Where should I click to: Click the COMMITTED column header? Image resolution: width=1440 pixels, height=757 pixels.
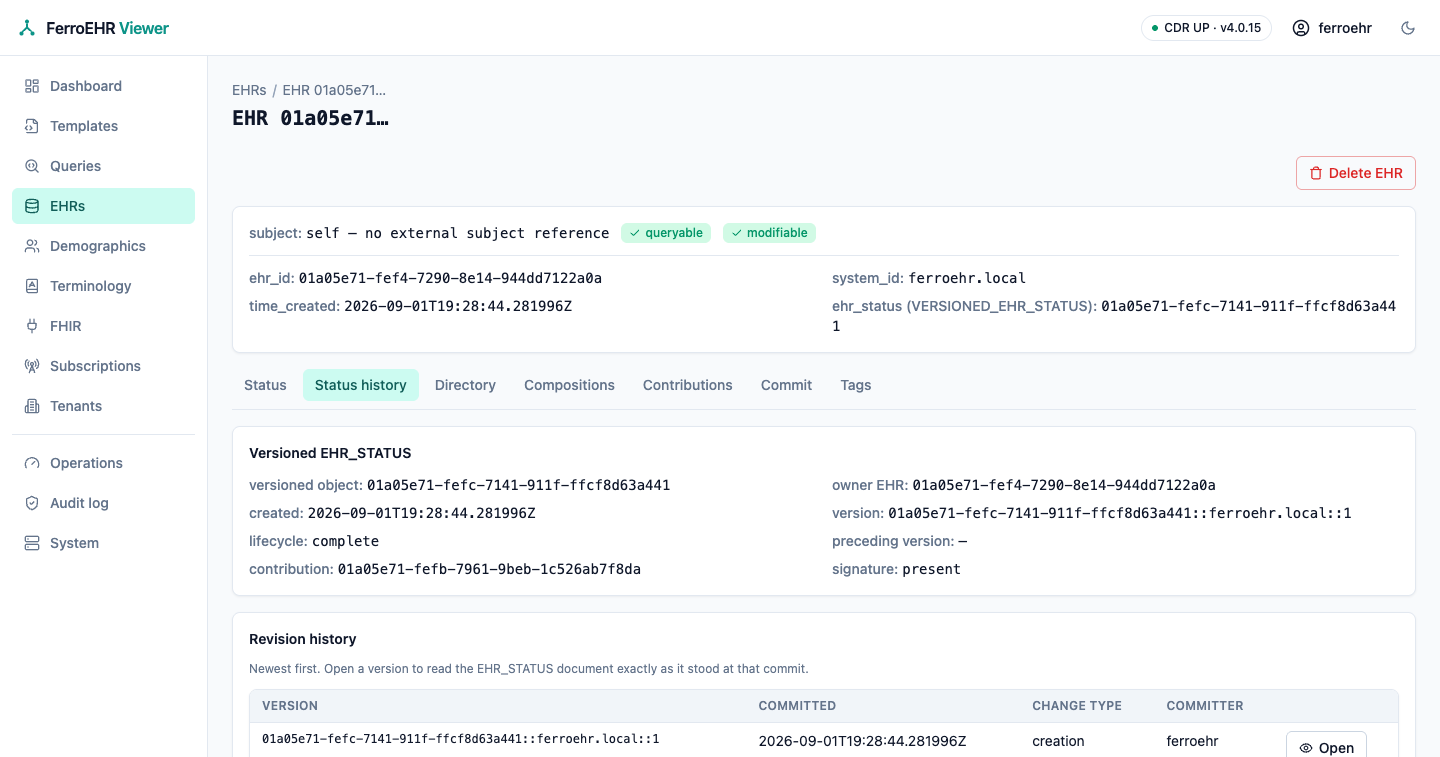click(x=797, y=706)
